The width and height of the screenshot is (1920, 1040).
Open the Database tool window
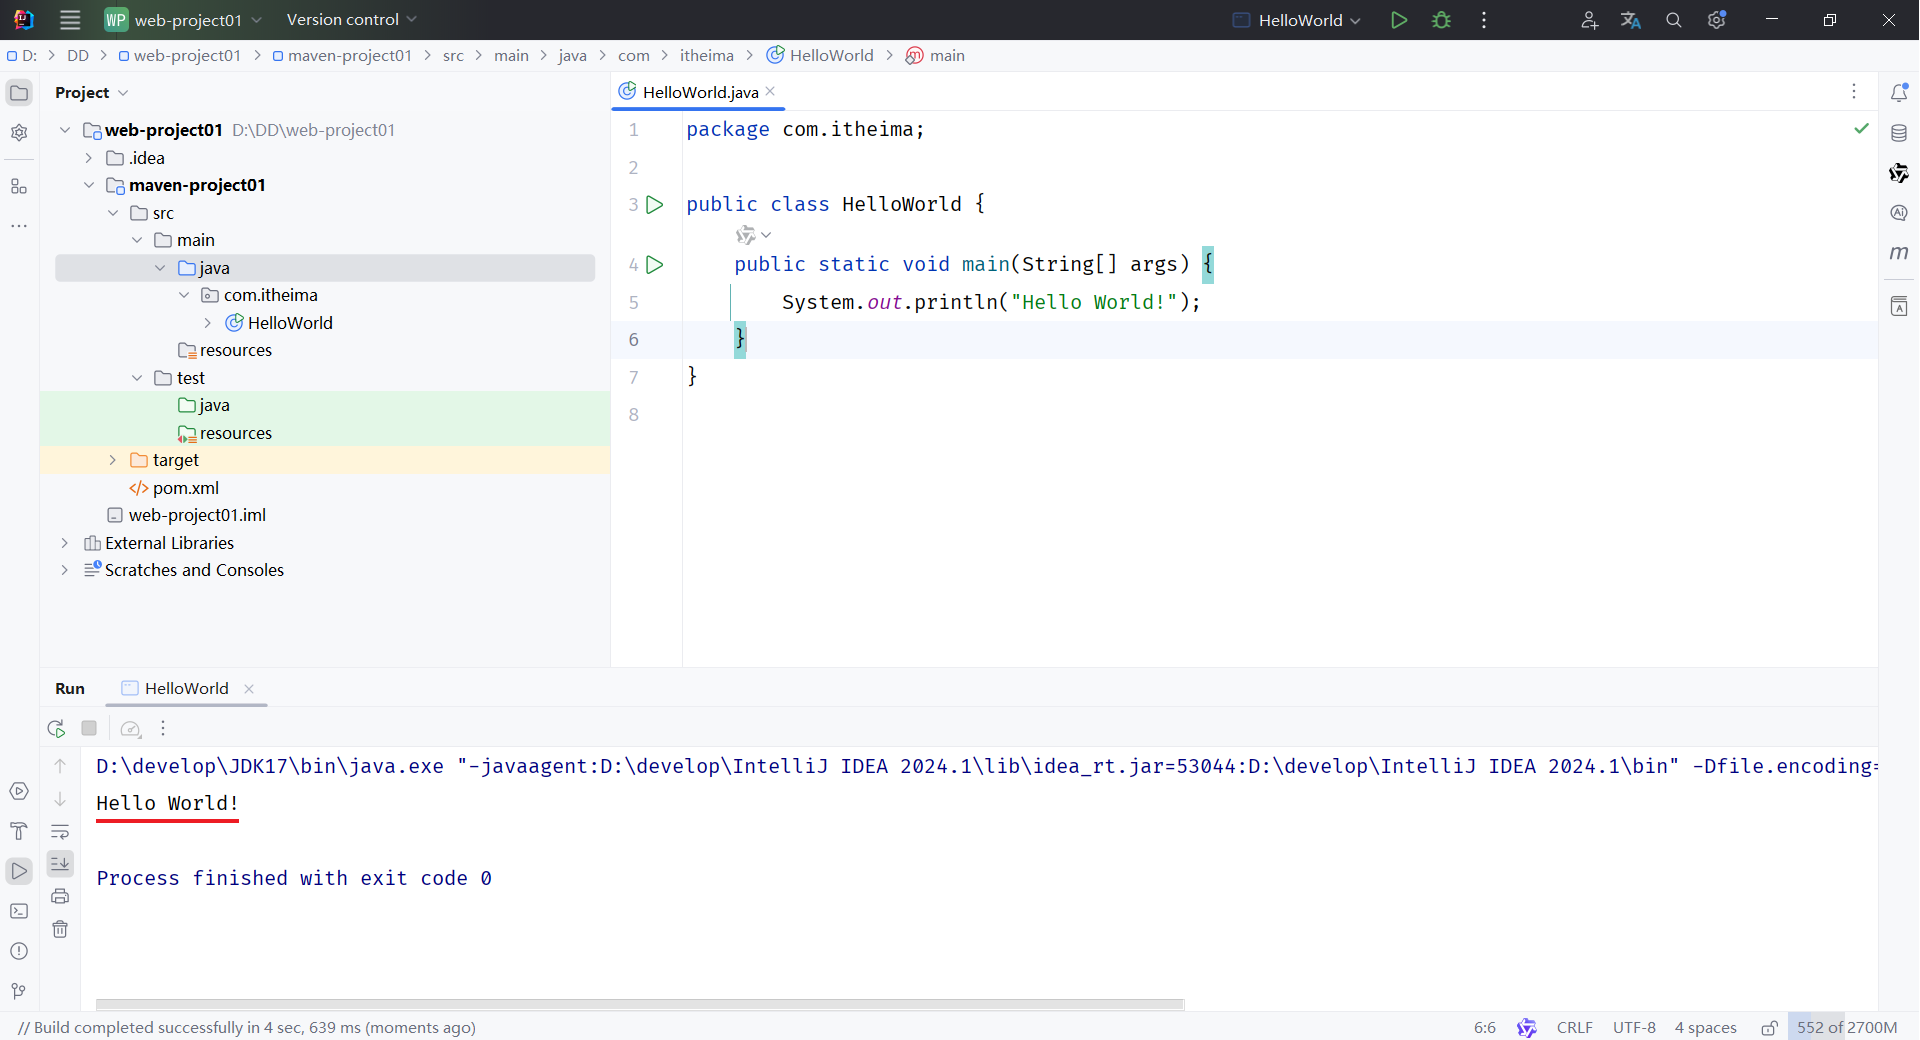tap(1901, 133)
